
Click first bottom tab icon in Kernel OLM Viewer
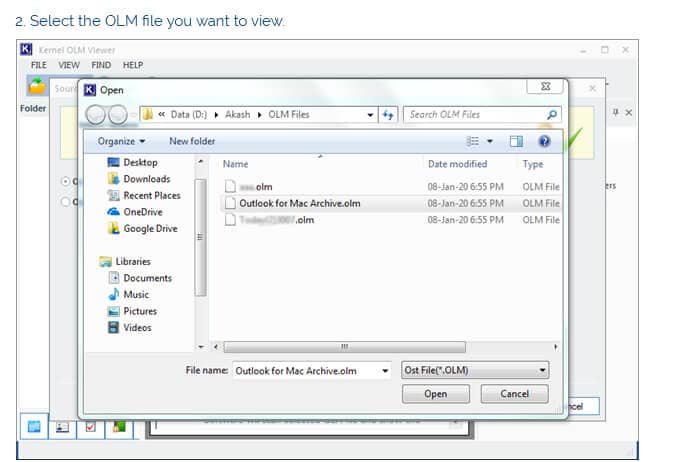[x=34, y=426]
